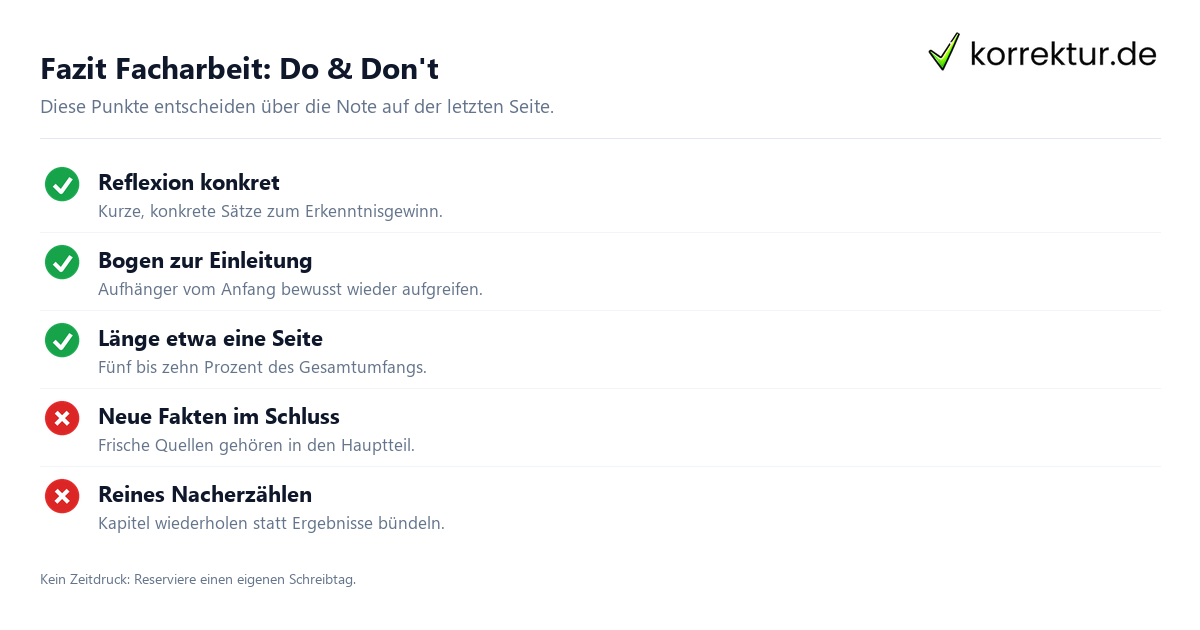Viewport: 1200px width, 630px height.
Task: Select the heading Reflexion konkret
Action: click(189, 183)
